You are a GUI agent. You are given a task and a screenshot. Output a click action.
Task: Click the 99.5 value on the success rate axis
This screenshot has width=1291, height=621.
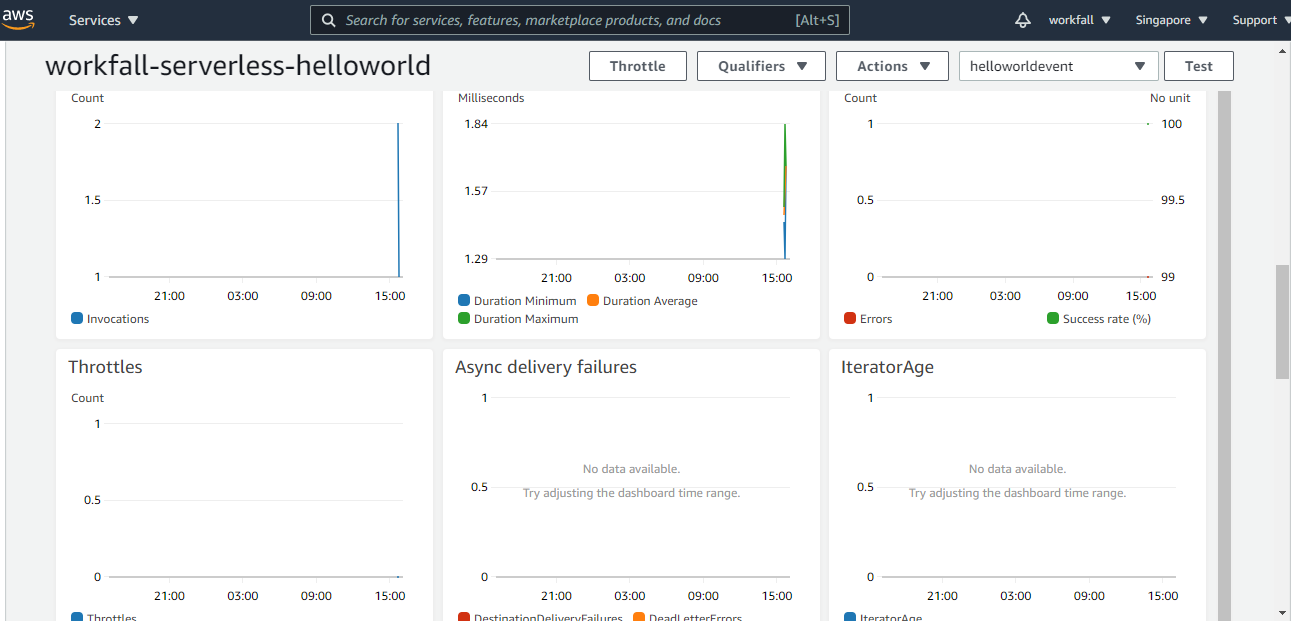(1172, 200)
